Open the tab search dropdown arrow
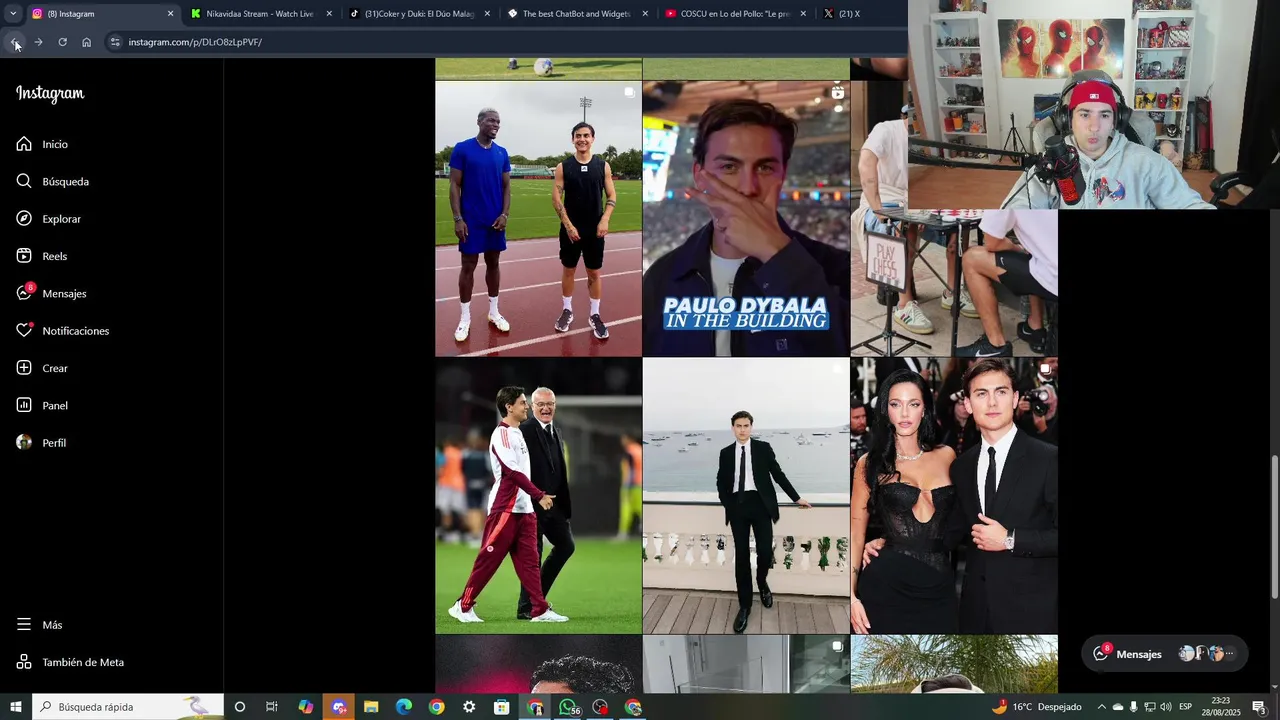Image resolution: width=1280 pixels, height=720 pixels. click(x=12, y=14)
